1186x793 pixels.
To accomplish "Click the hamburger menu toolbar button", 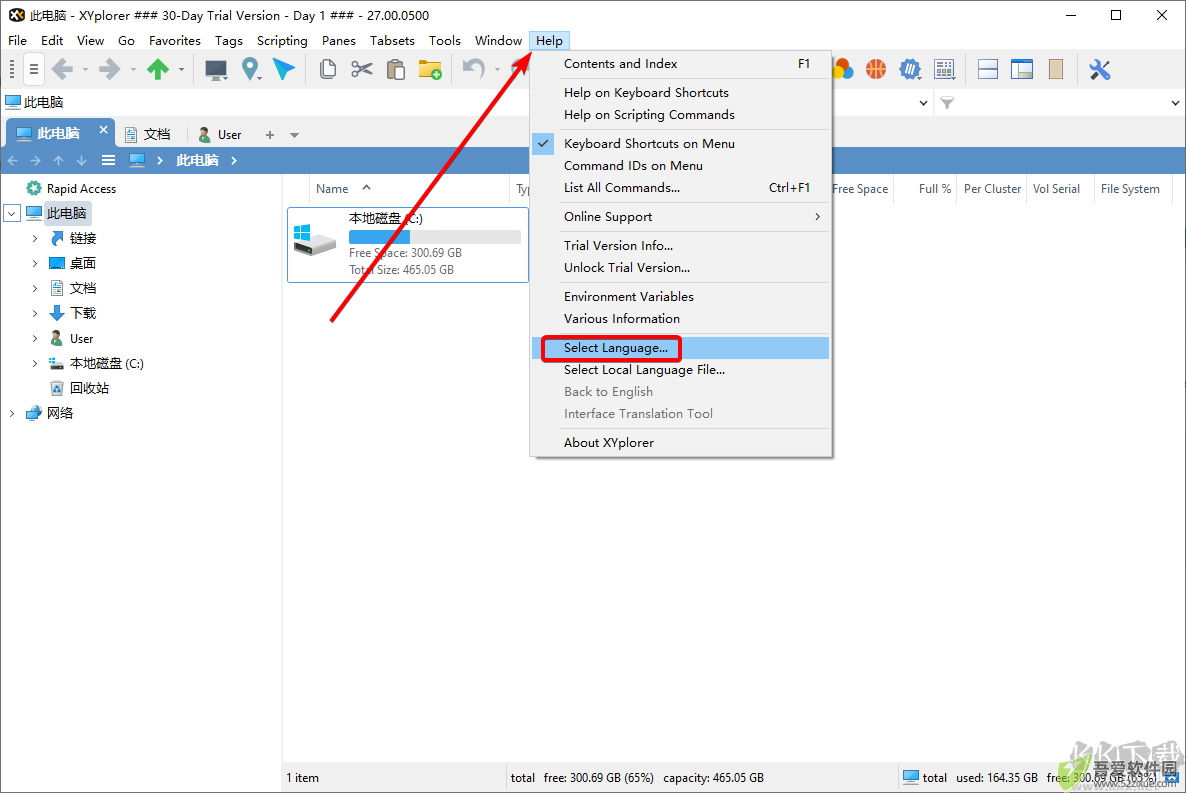I will coord(34,70).
